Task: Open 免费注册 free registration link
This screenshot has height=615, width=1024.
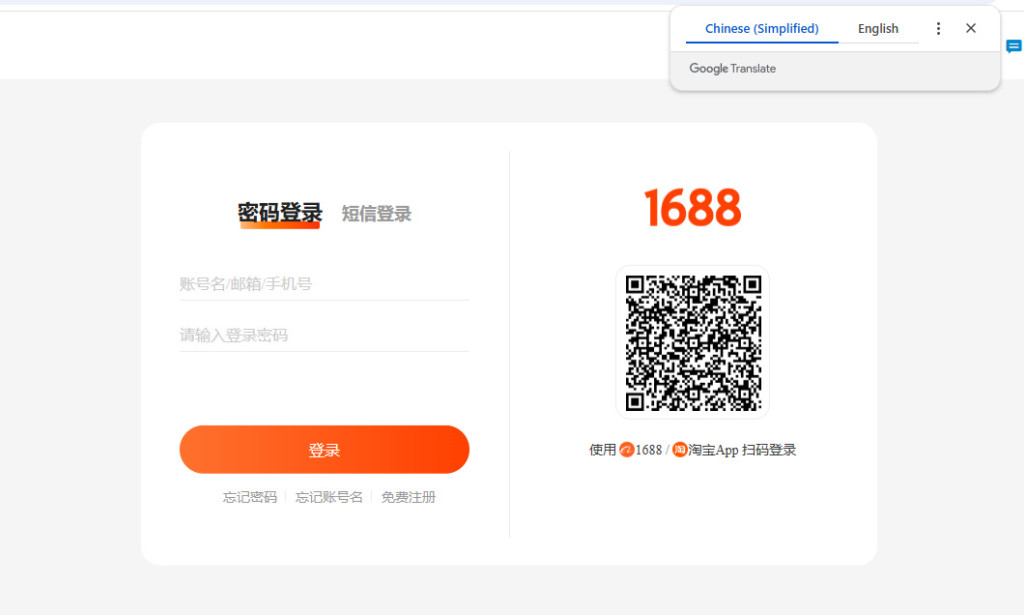Action: [x=409, y=497]
